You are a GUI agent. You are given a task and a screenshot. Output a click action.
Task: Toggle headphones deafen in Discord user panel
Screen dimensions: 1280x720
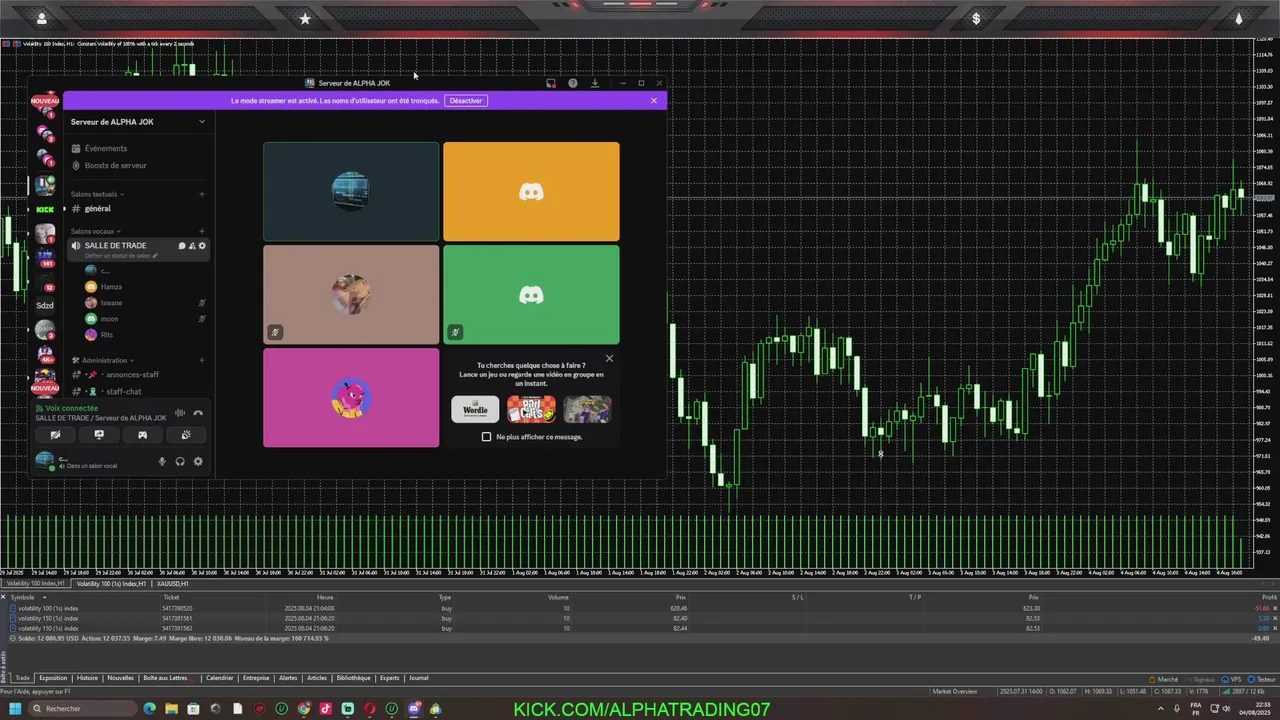pyautogui.click(x=180, y=461)
